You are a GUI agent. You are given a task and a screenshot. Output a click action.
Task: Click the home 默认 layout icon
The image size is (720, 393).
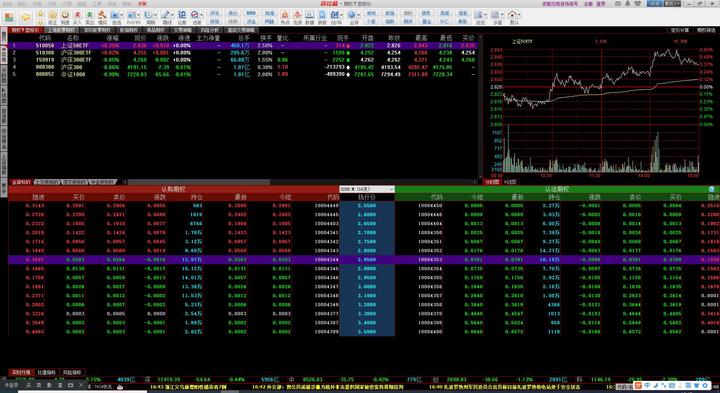(x=513, y=17)
